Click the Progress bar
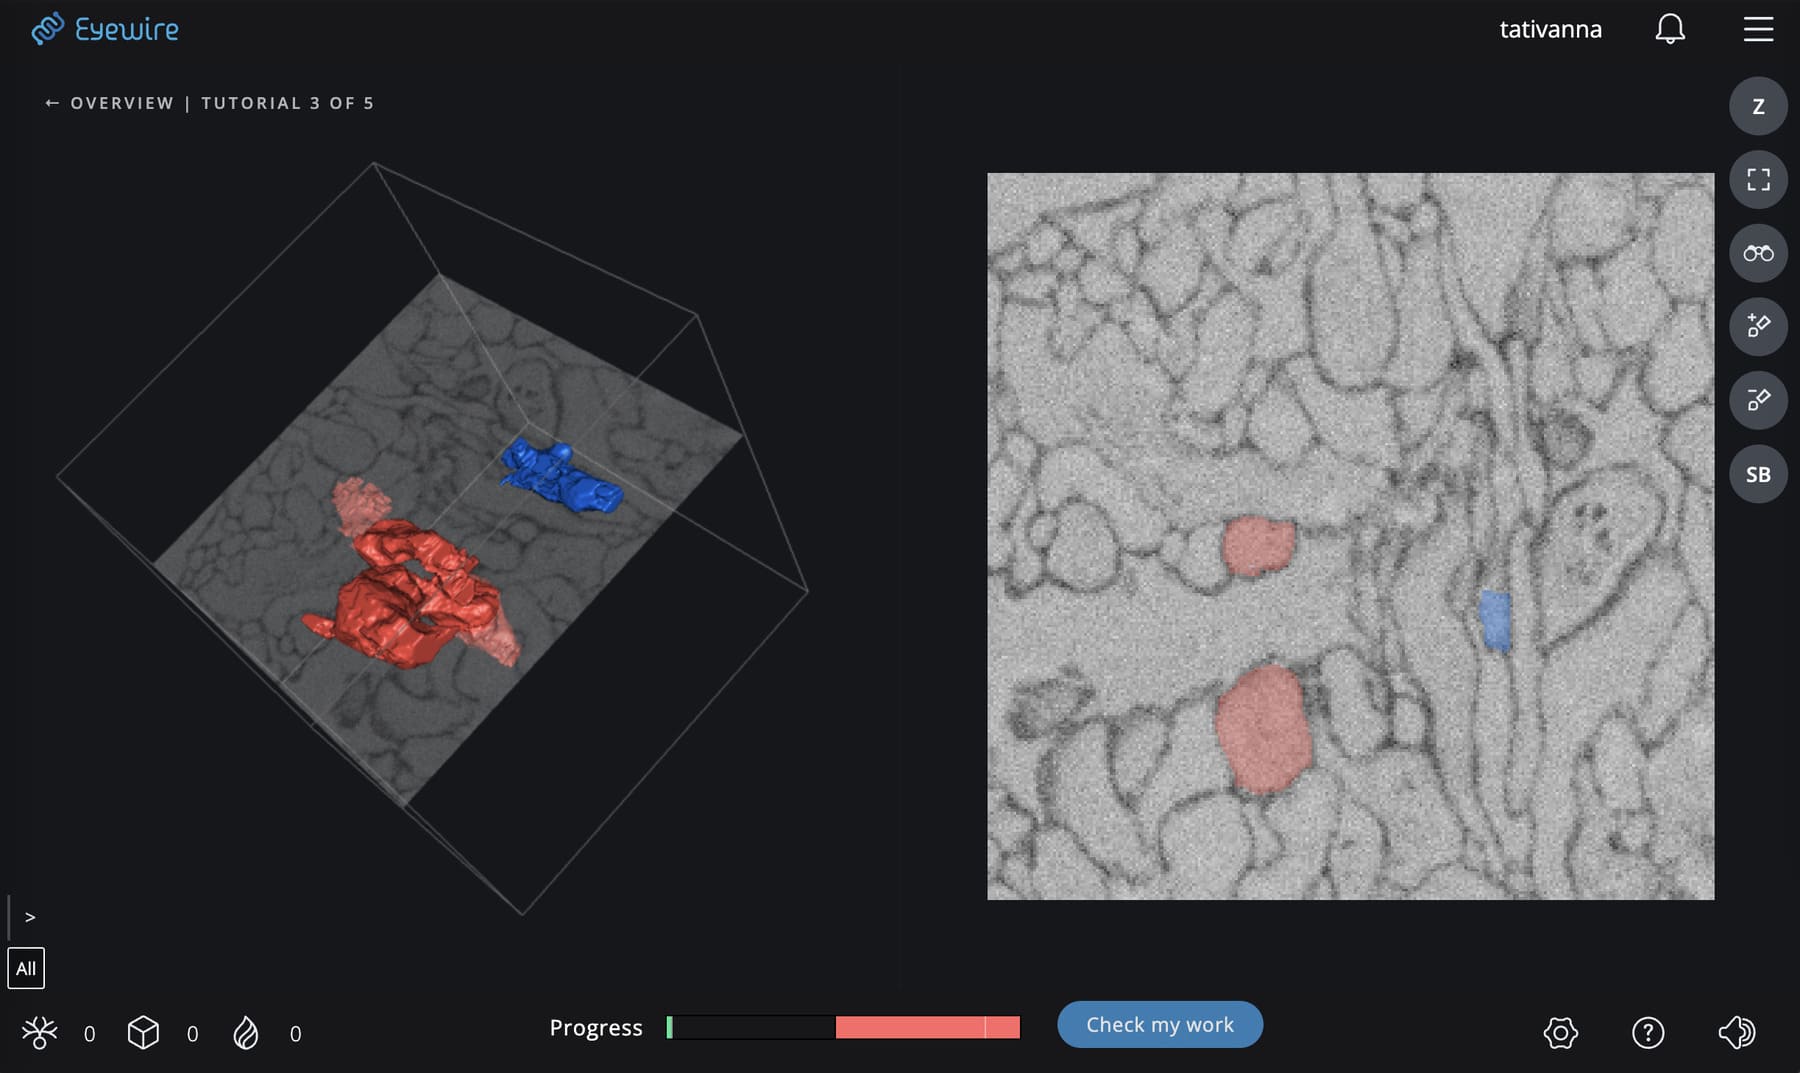The height and width of the screenshot is (1073, 1800). [x=843, y=1027]
